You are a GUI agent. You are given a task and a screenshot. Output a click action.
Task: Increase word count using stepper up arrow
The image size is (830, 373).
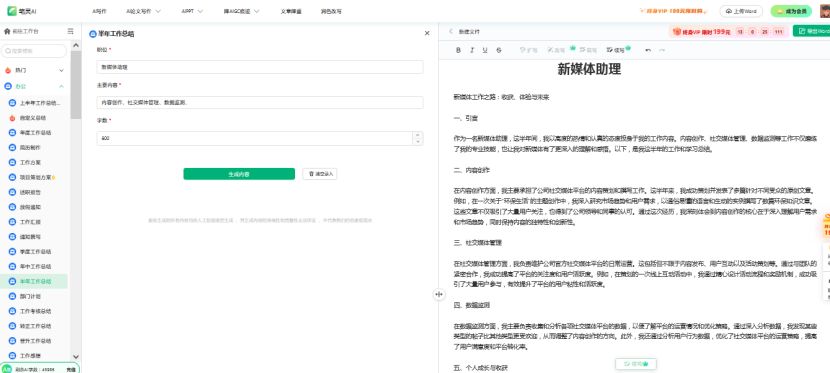tap(418, 135)
